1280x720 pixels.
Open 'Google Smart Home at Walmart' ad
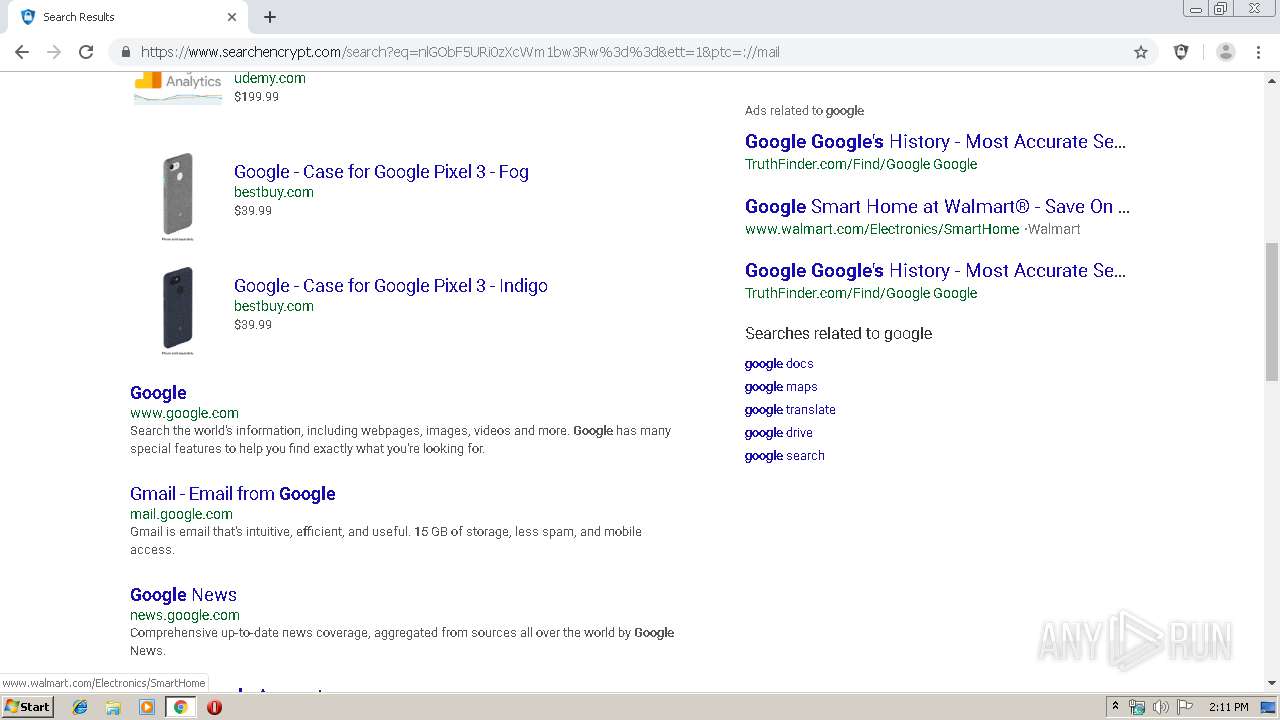click(937, 207)
